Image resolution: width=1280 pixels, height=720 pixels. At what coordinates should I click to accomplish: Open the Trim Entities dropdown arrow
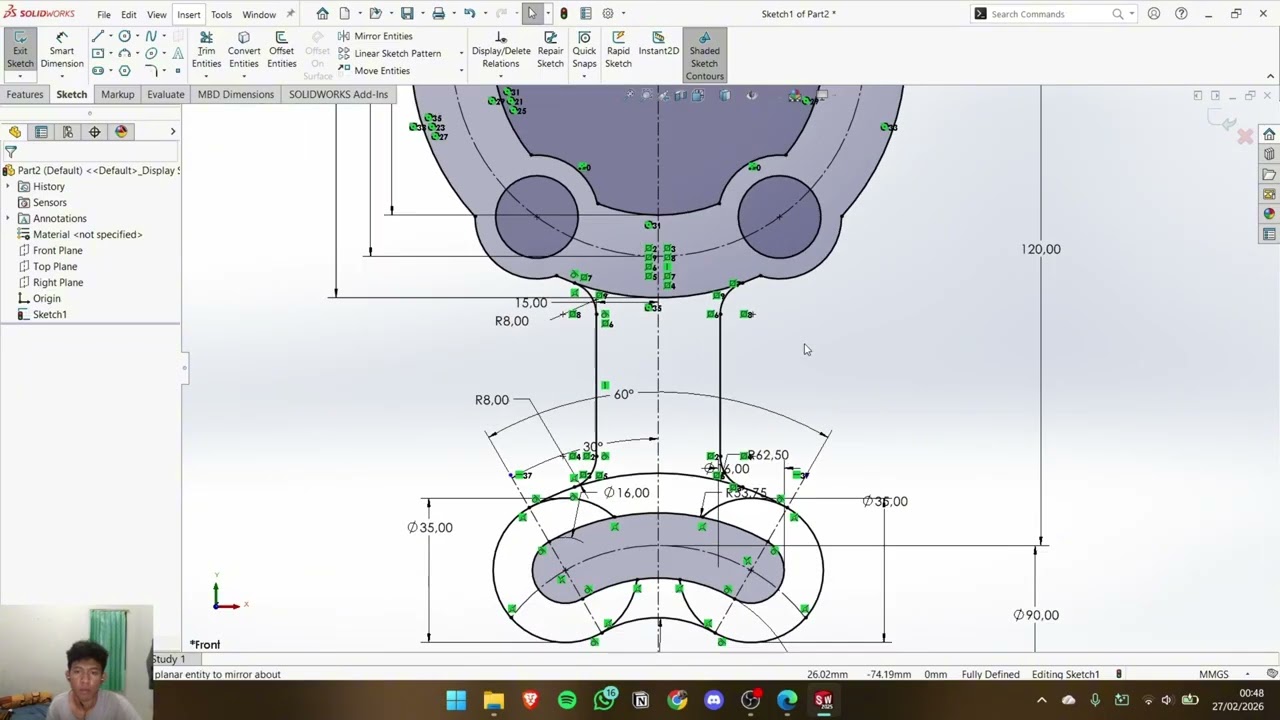click(206, 76)
